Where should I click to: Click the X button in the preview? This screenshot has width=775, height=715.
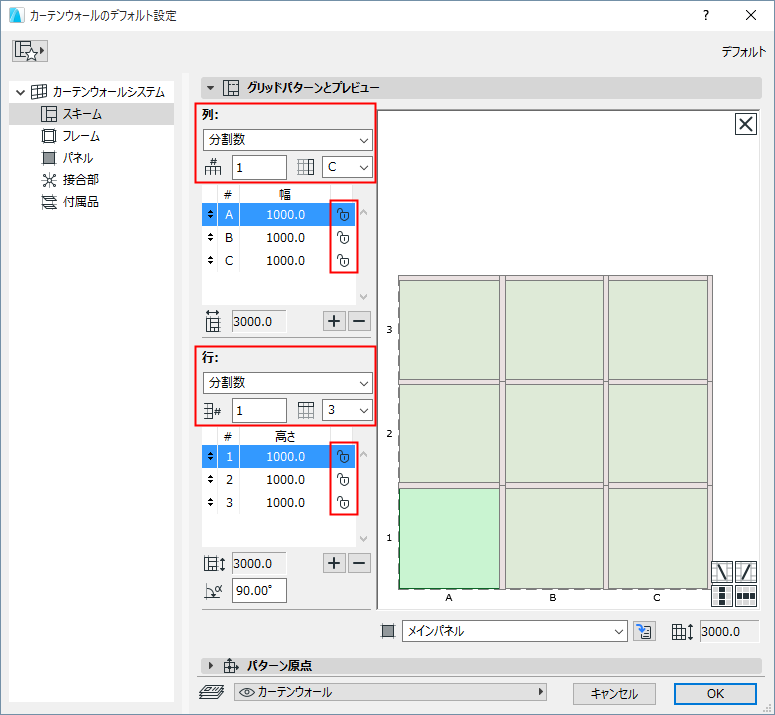click(745, 124)
